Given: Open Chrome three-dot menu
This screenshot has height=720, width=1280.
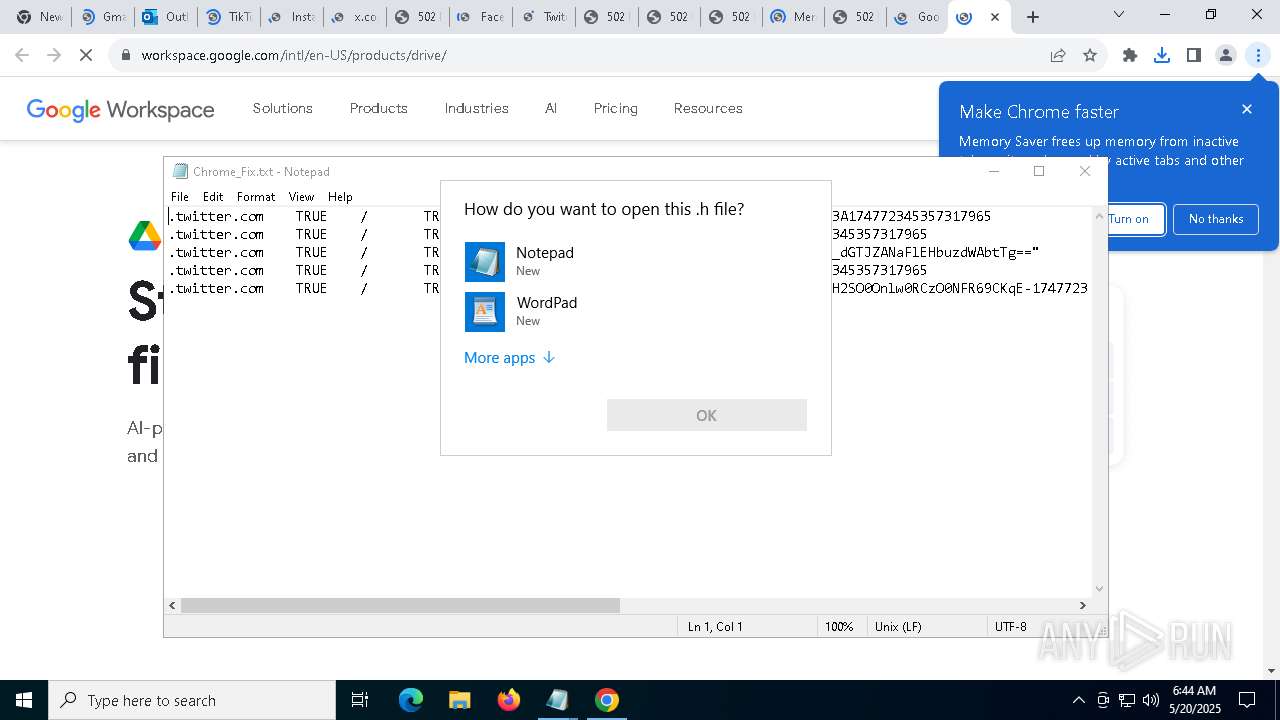Looking at the screenshot, I should click(1258, 55).
